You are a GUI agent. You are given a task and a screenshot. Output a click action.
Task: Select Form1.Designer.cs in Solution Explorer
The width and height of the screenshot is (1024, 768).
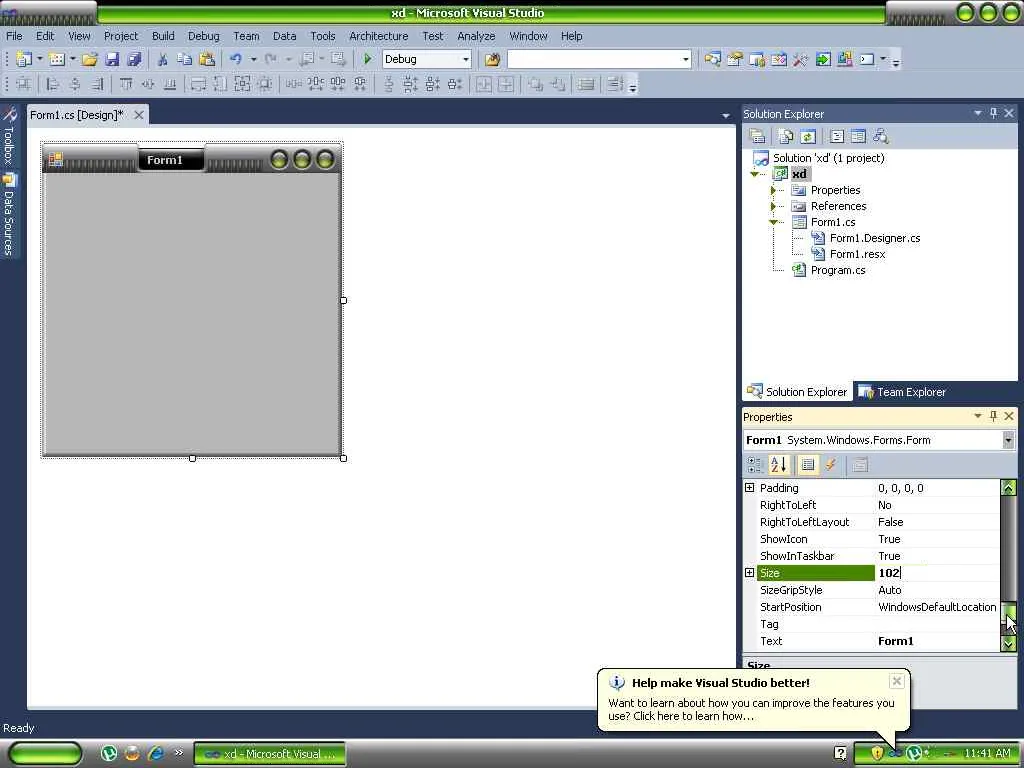click(874, 238)
